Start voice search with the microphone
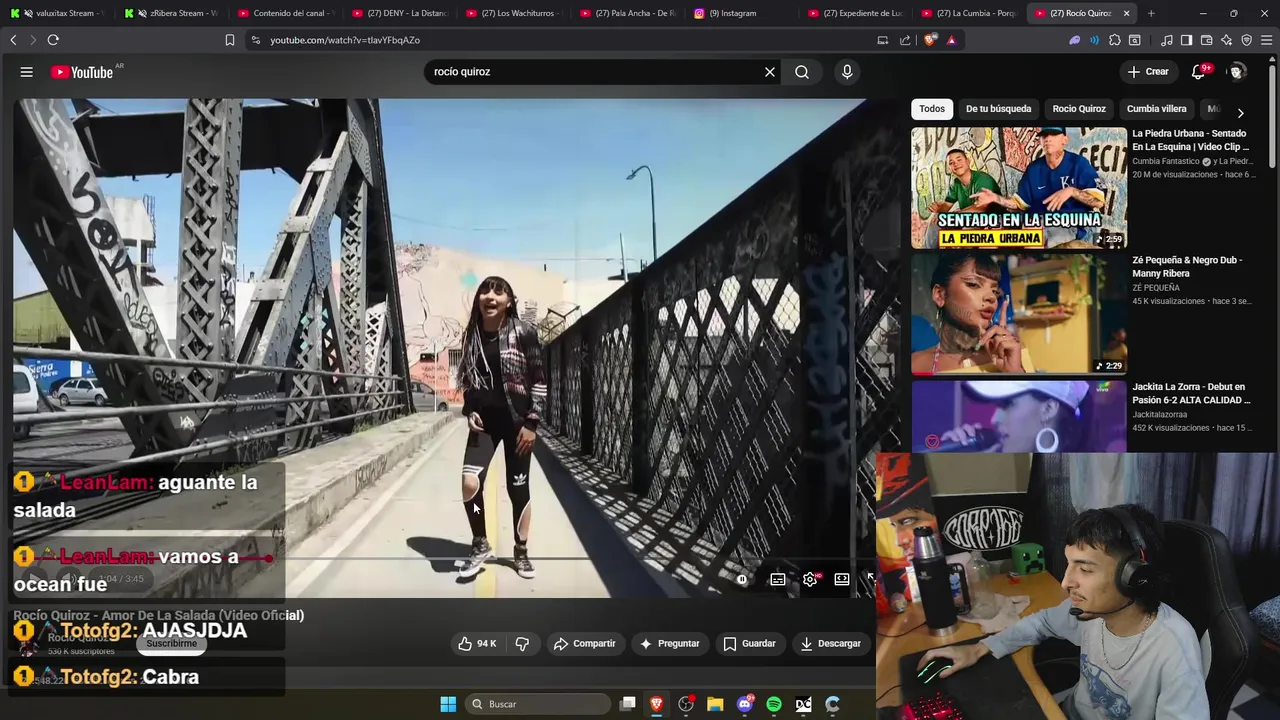The width and height of the screenshot is (1280, 720). (x=847, y=72)
